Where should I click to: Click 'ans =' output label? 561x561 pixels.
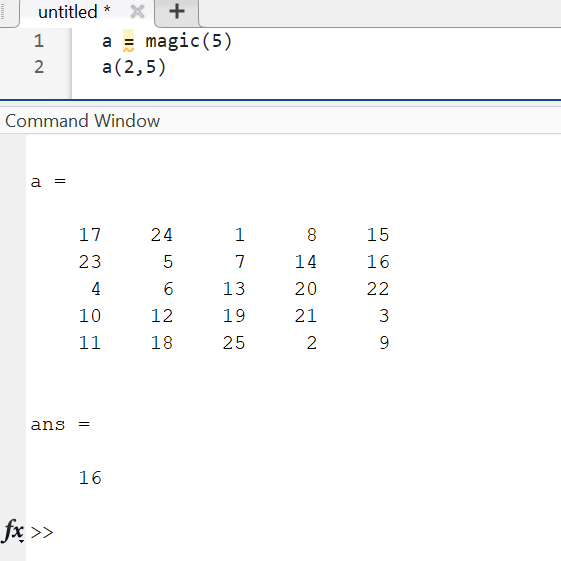(60, 425)
